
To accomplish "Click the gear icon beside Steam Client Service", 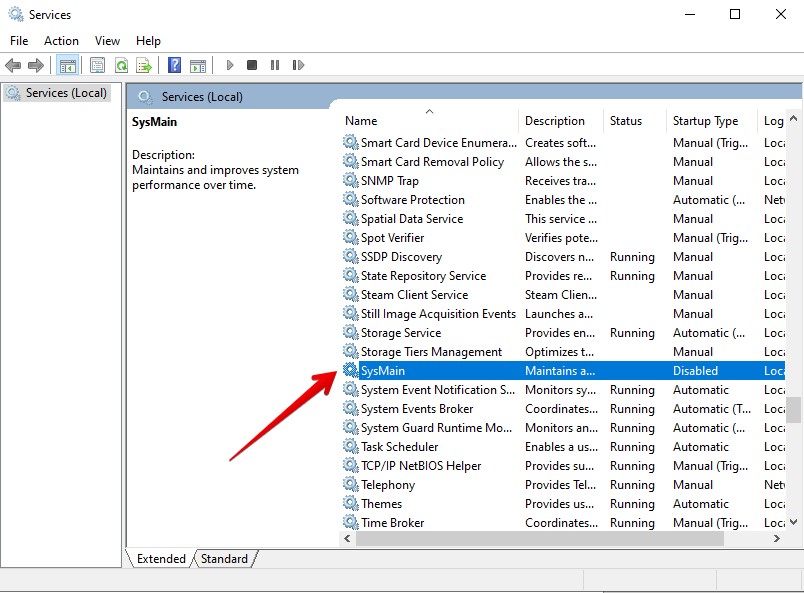I will pos(351,294).
